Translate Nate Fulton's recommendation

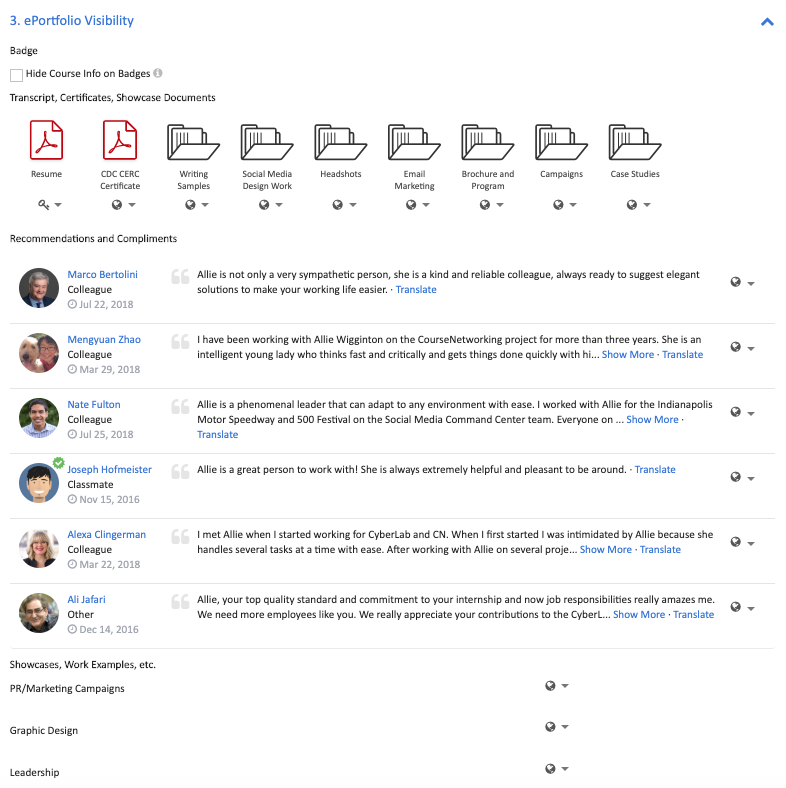[218, 434]
